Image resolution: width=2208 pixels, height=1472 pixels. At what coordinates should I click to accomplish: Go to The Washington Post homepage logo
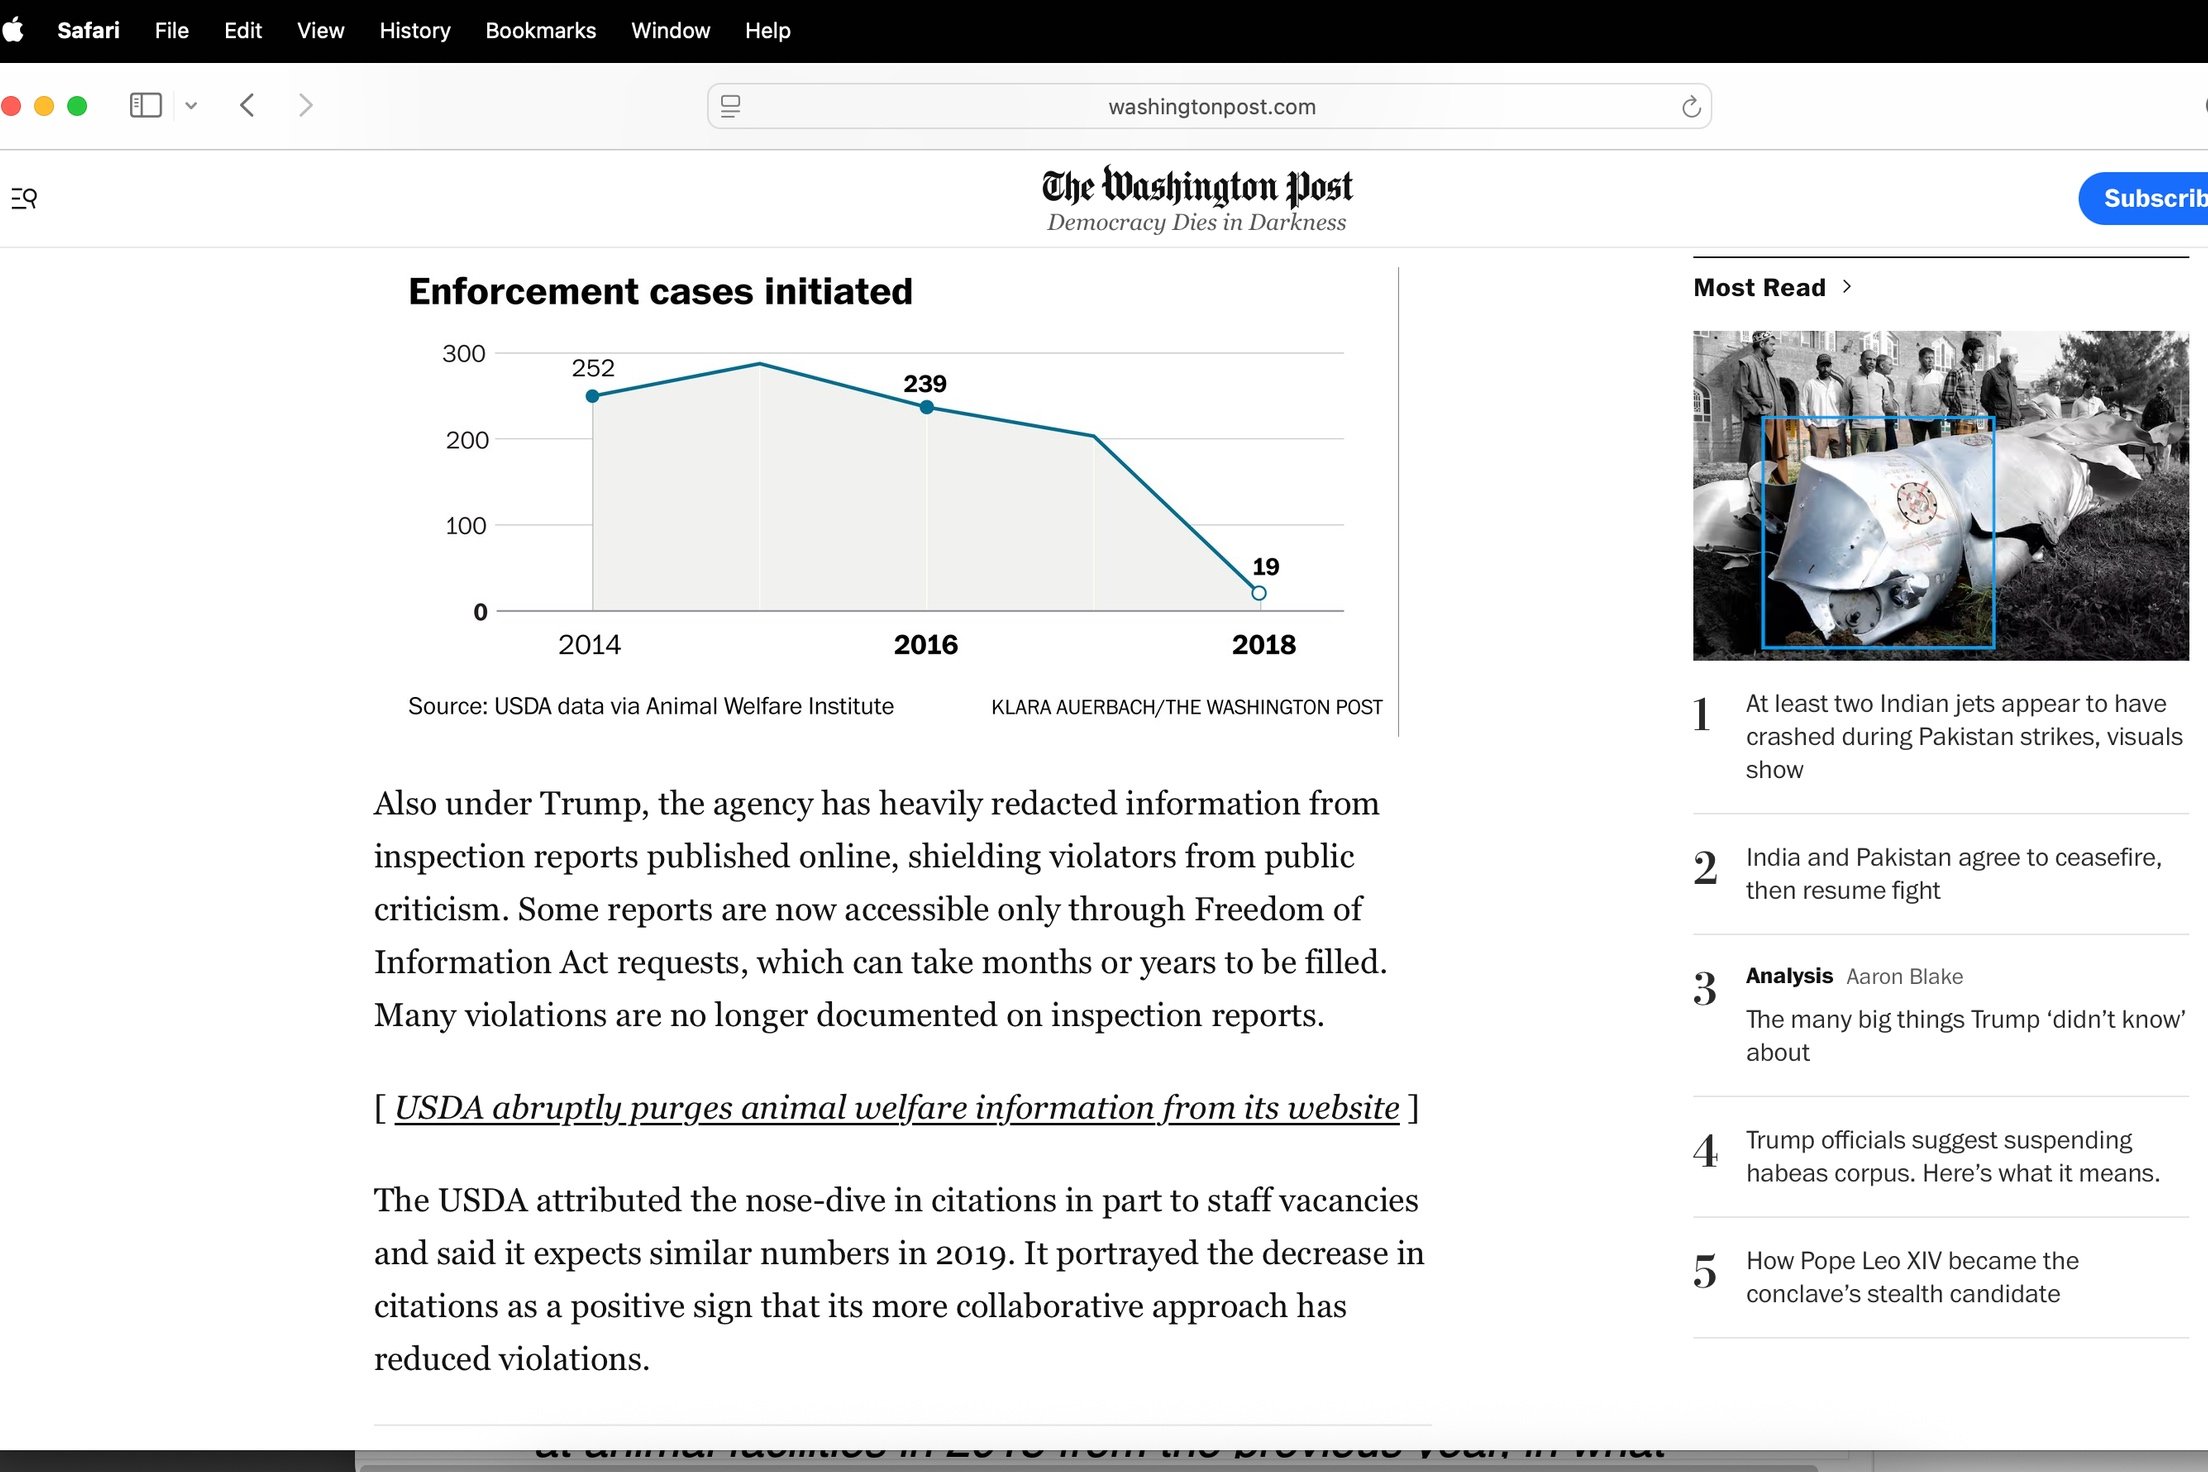point(1196,186)
